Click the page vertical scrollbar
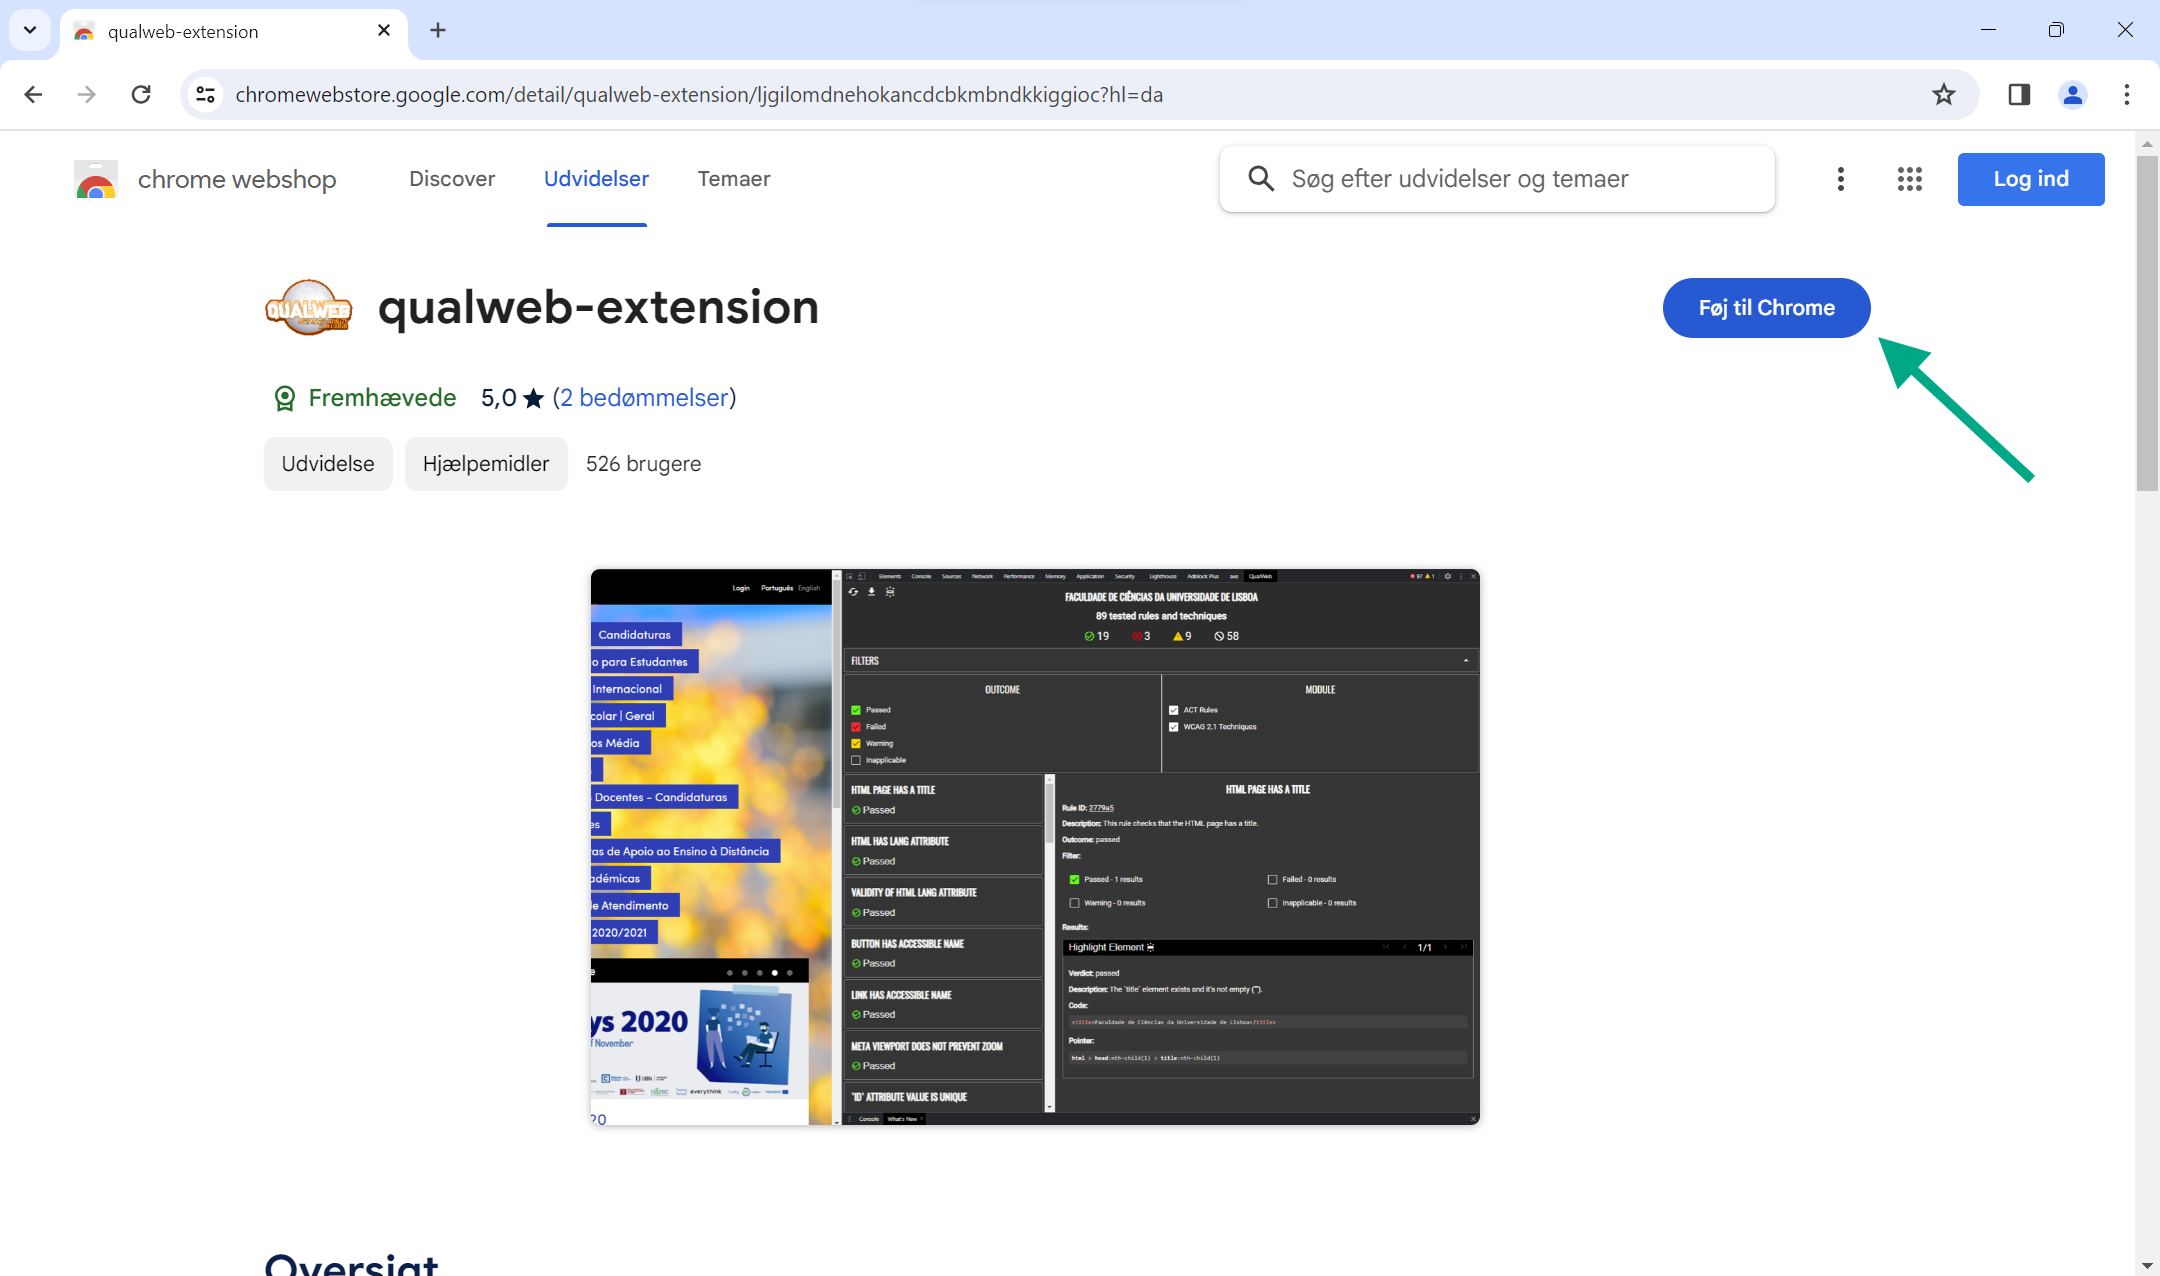This screenshot has height=1276, width=2160. coord(2147,323)
